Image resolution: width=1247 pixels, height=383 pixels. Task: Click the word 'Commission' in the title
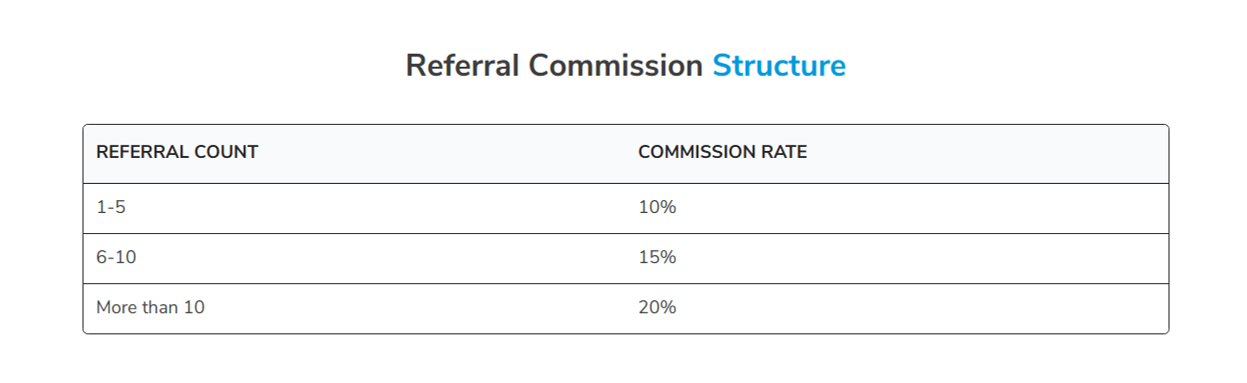616,66
